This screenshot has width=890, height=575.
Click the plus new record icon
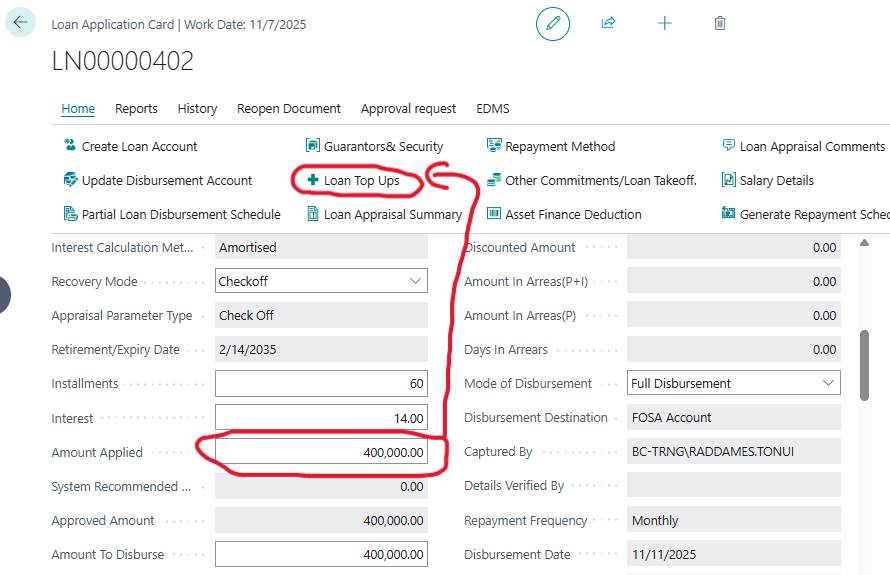(x=664, y=23)
